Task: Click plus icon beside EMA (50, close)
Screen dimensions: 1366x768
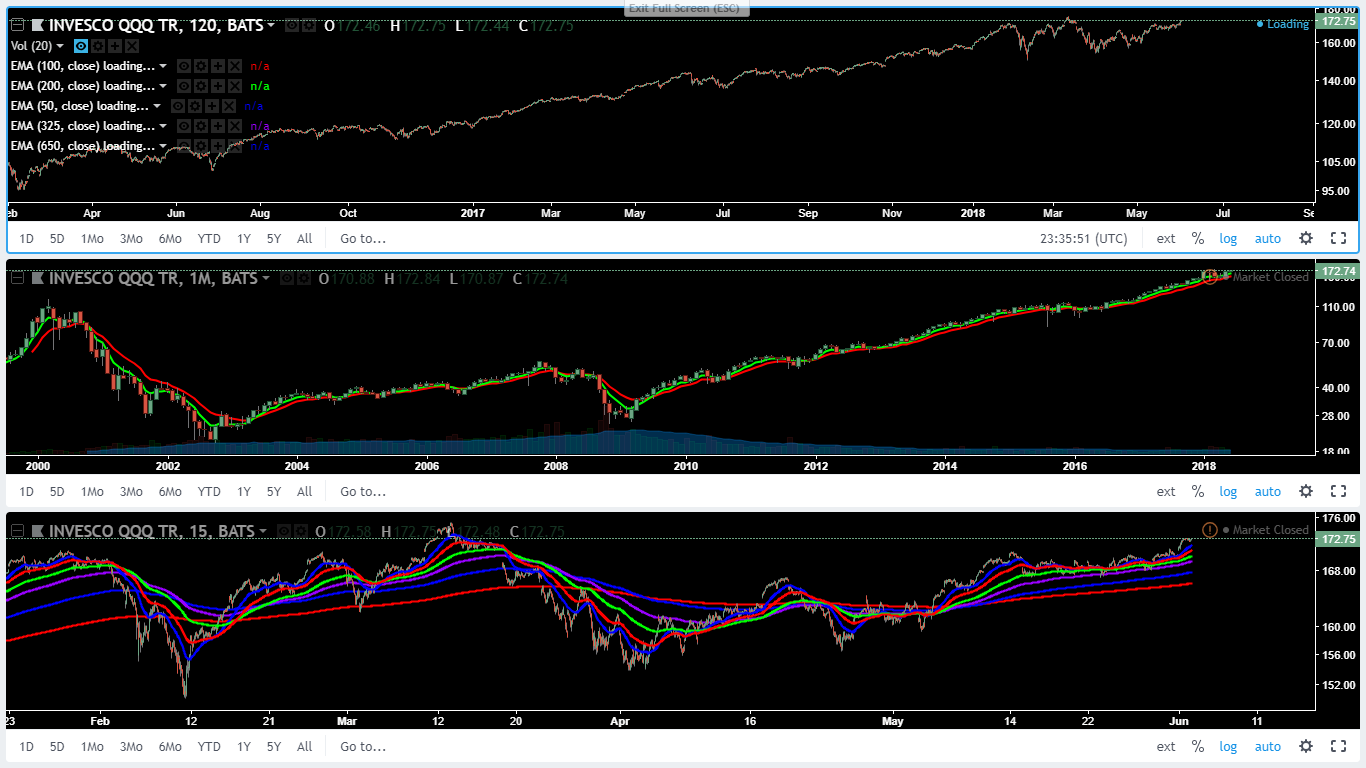Action: [x=211, y=106]
